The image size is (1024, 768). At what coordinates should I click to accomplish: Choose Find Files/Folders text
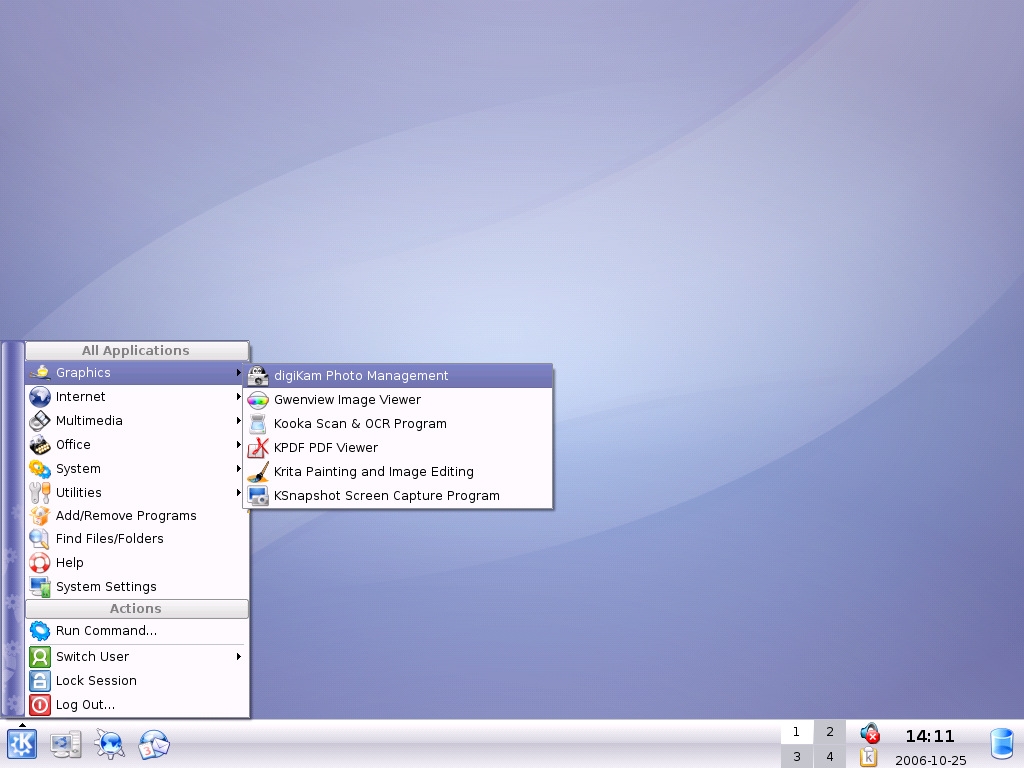point(110,539)
